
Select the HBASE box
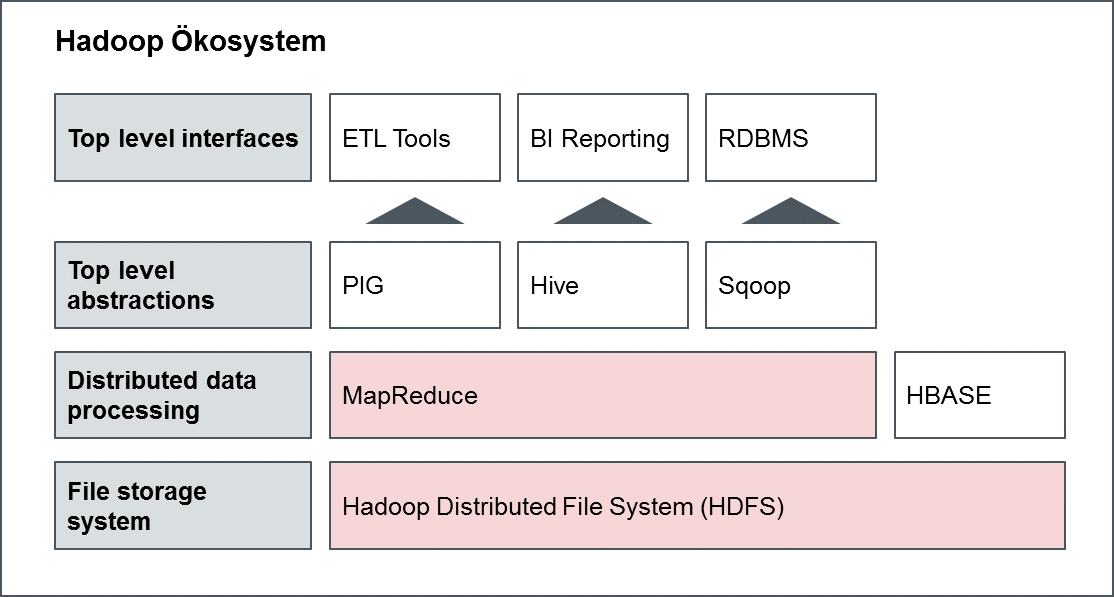pos(980,395)
